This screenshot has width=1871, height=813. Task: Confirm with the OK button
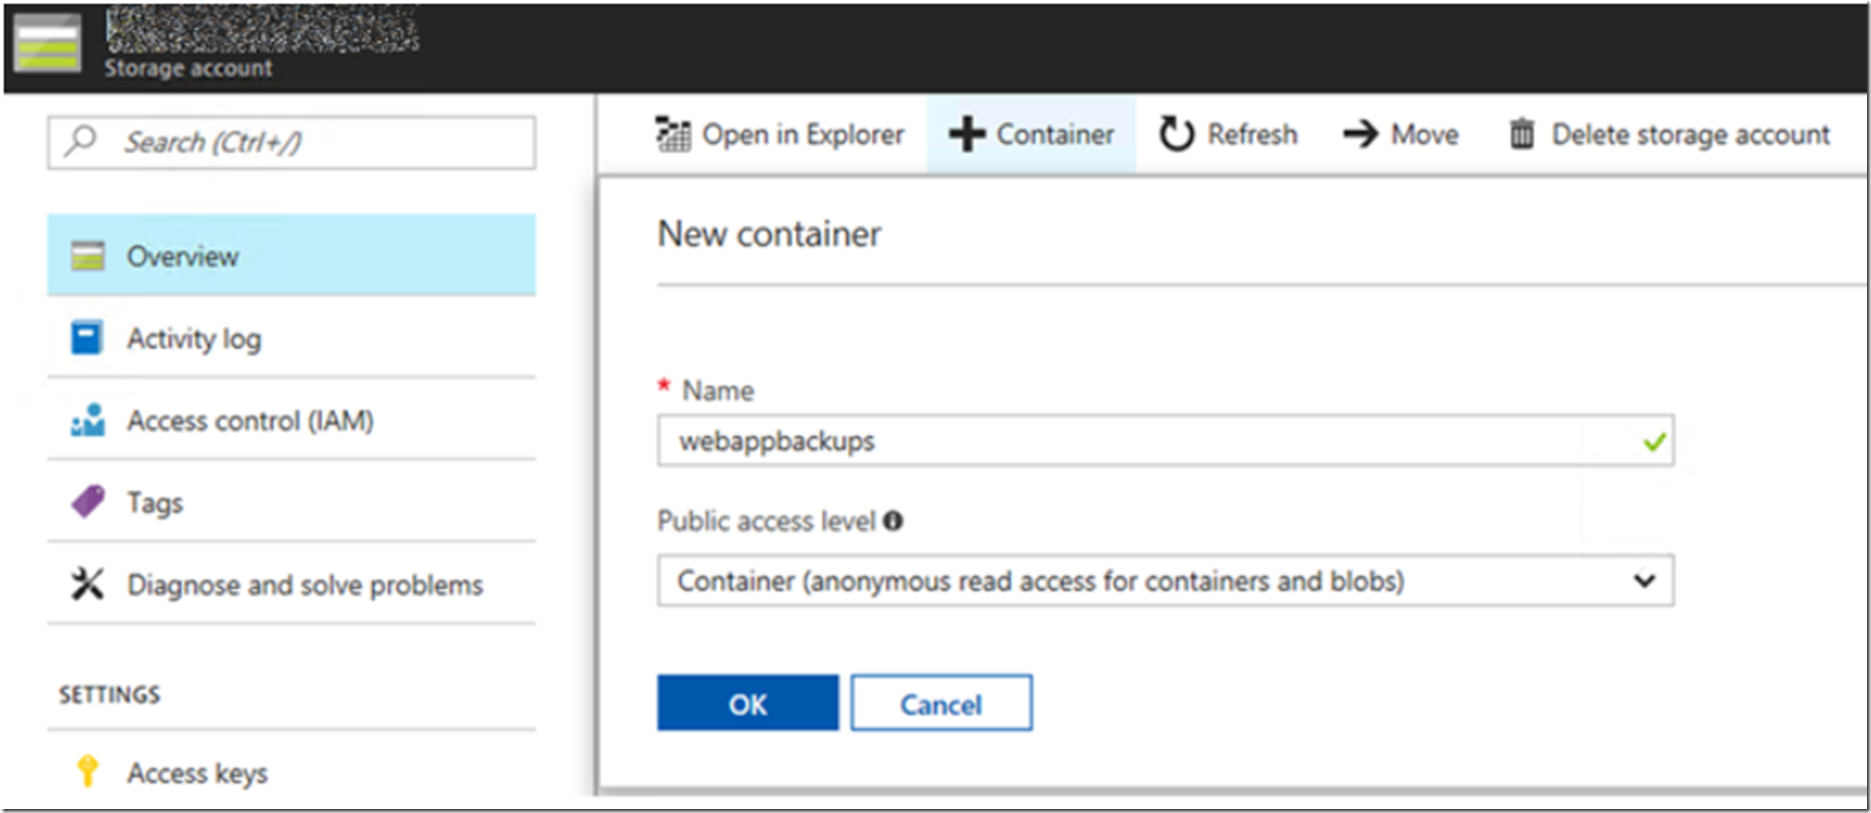(x=748, y=703)
